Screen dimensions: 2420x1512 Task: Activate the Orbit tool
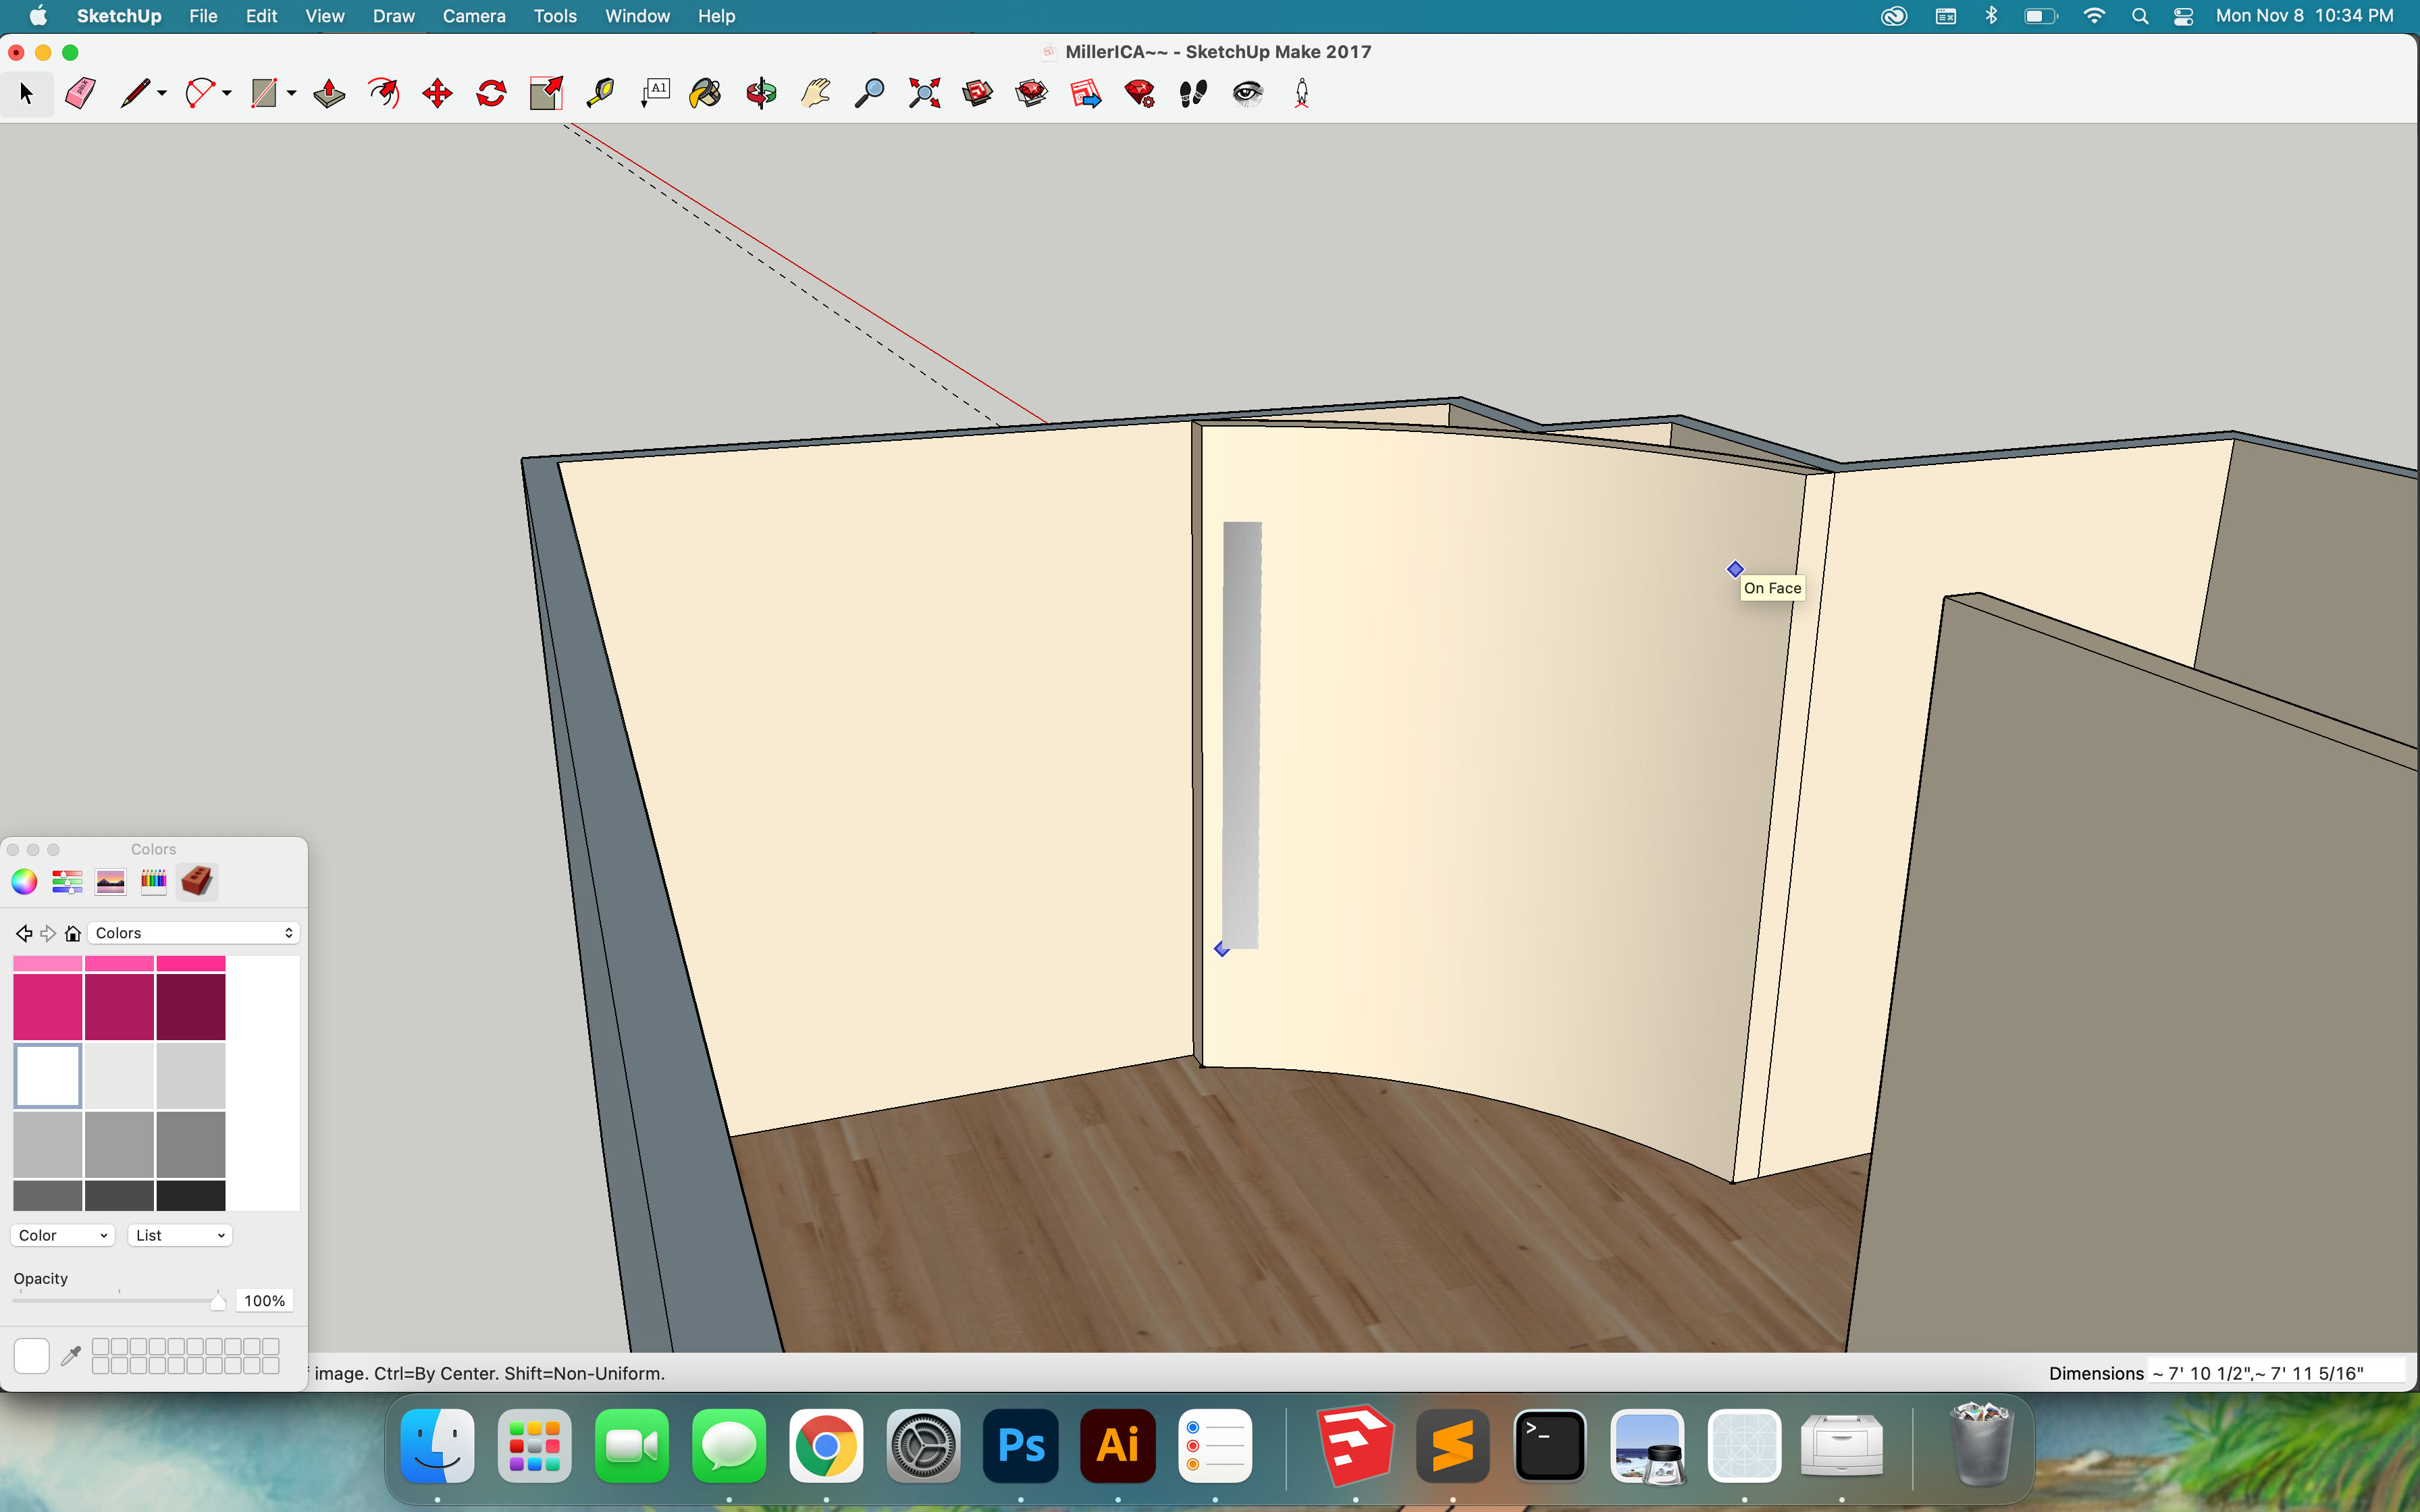pos(761,94)
